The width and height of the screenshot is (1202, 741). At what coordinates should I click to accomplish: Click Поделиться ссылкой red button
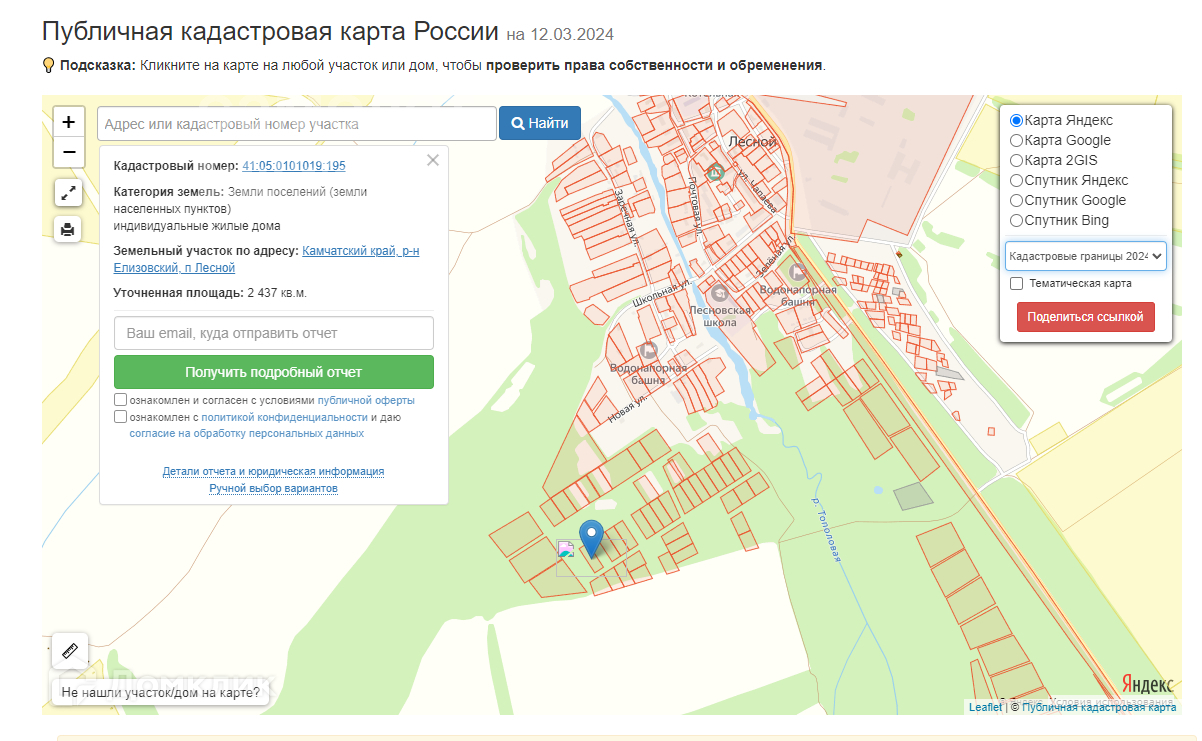[1085, 317]
